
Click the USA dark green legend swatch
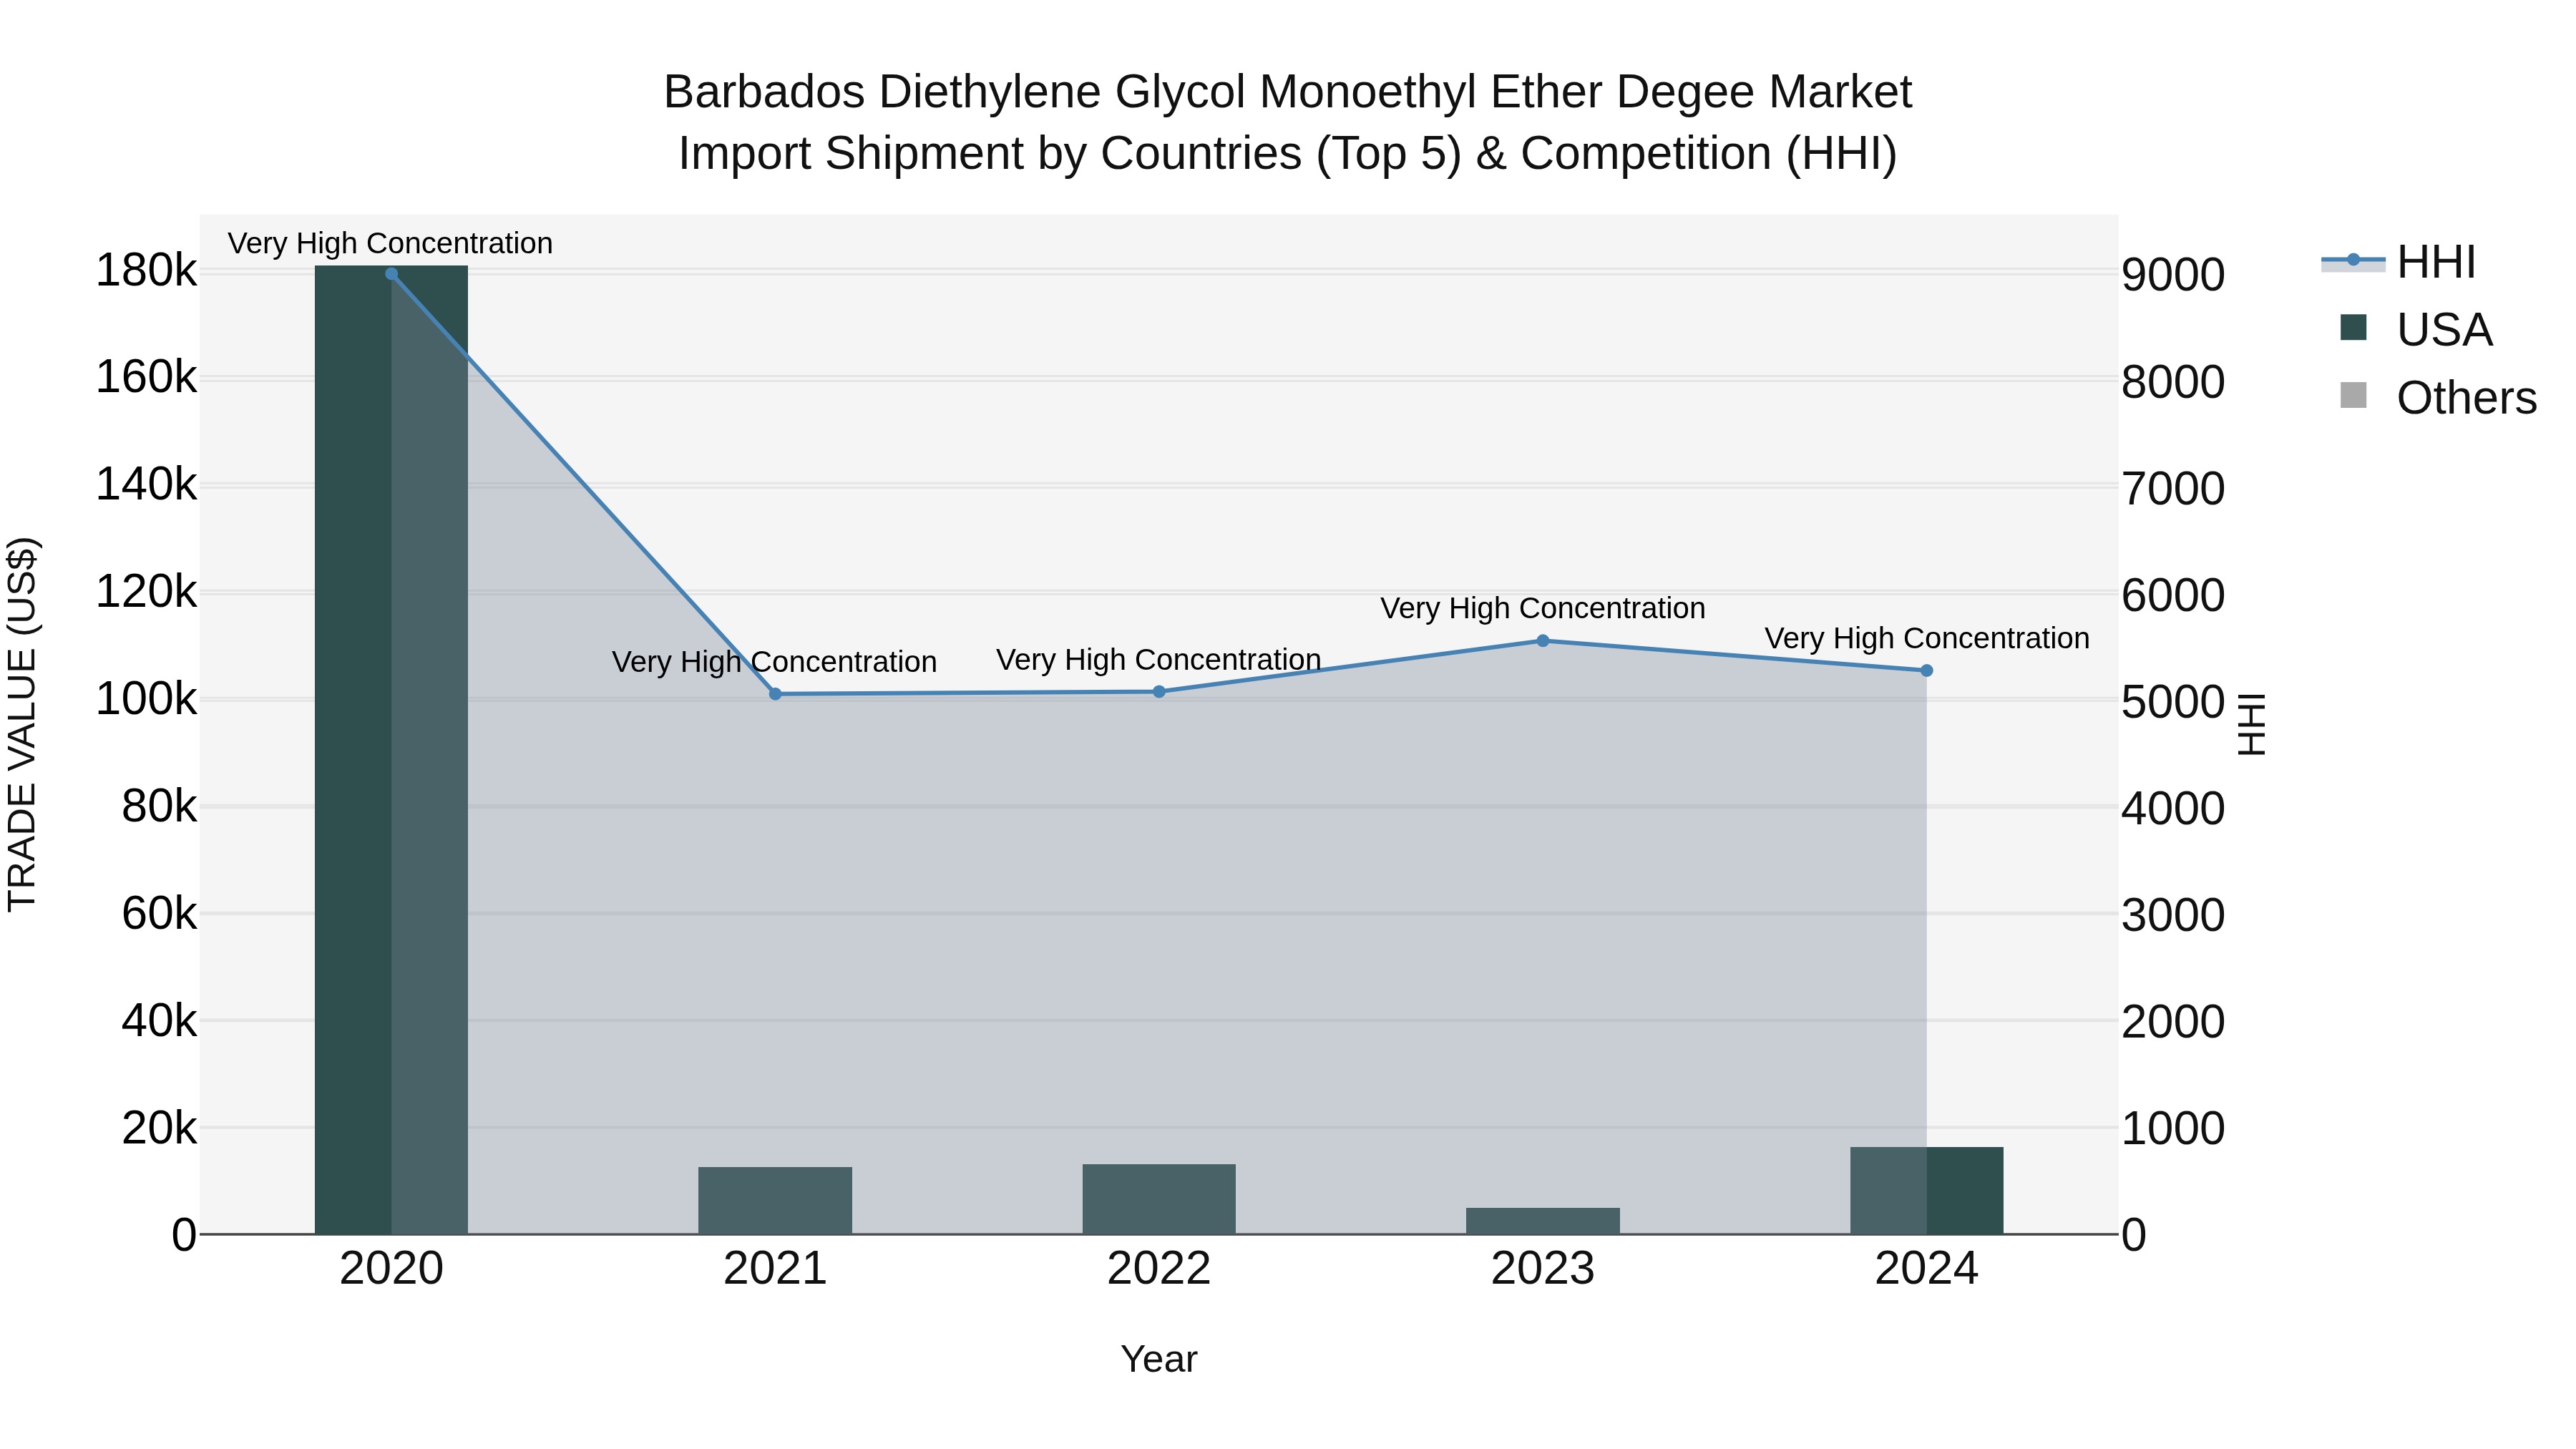point(2354,328)
